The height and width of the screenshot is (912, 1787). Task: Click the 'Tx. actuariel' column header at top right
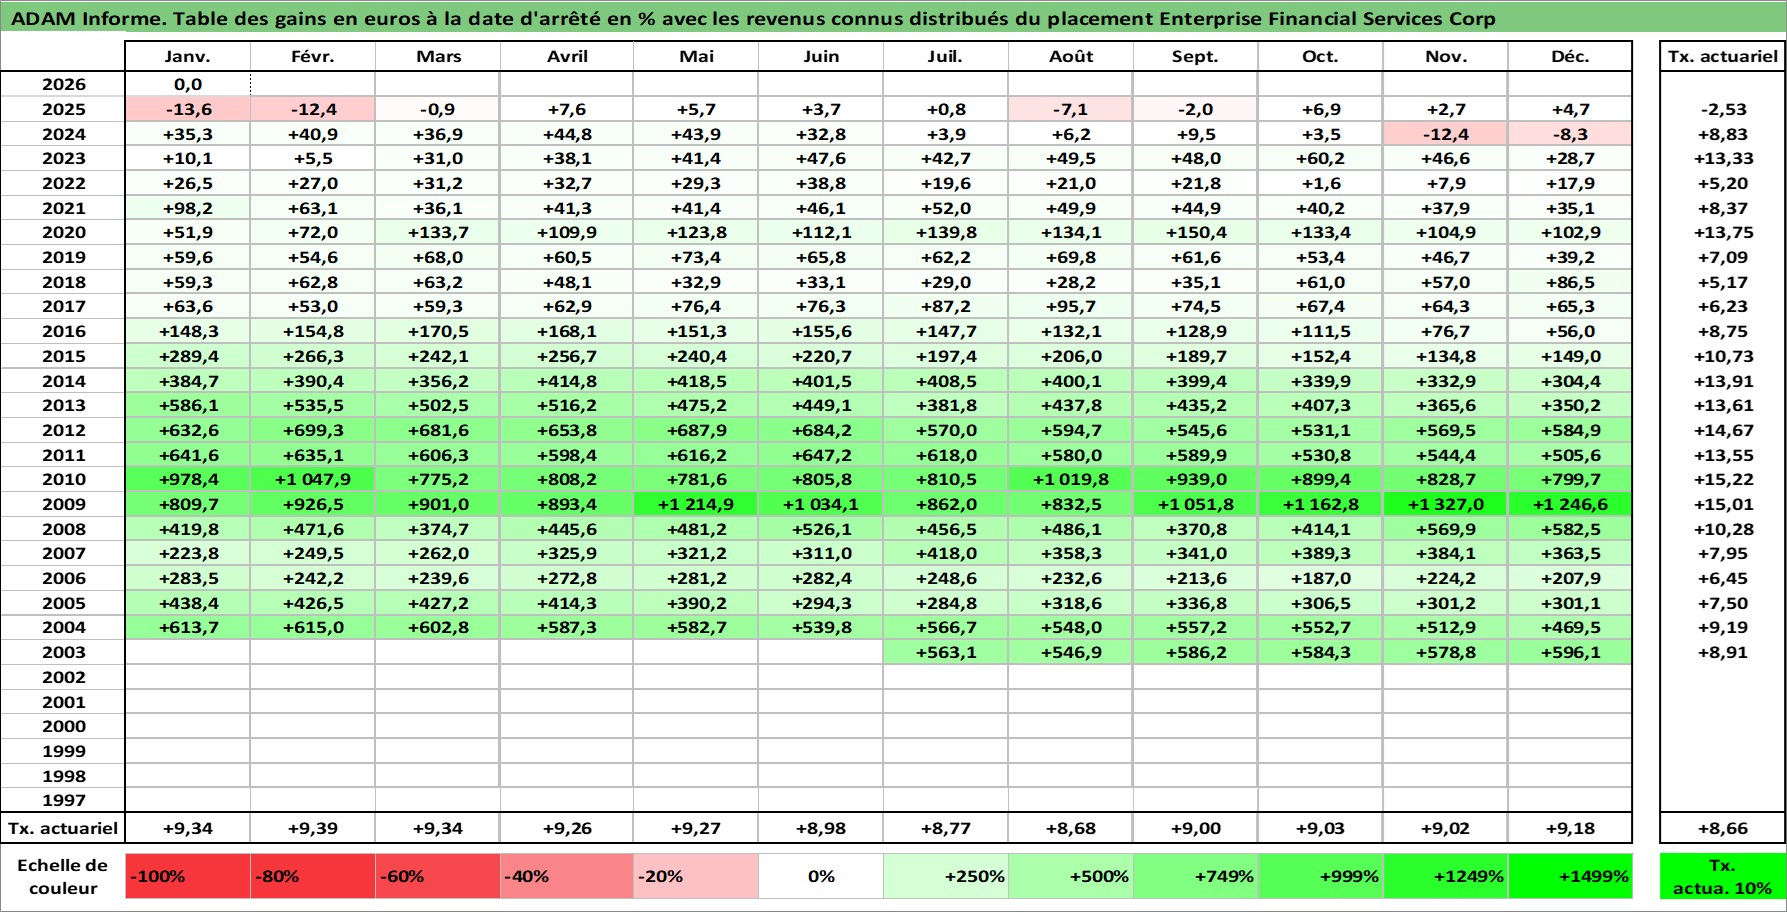(x=1722, y=57)
